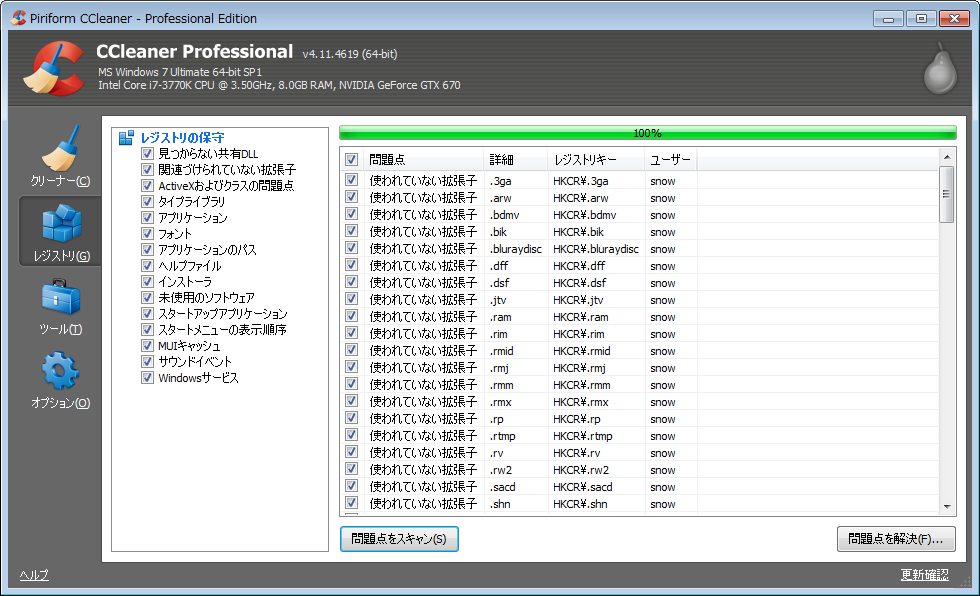Uncheck the .bluraydisc result row
The image size is (980, 596).
coord(351,248)
